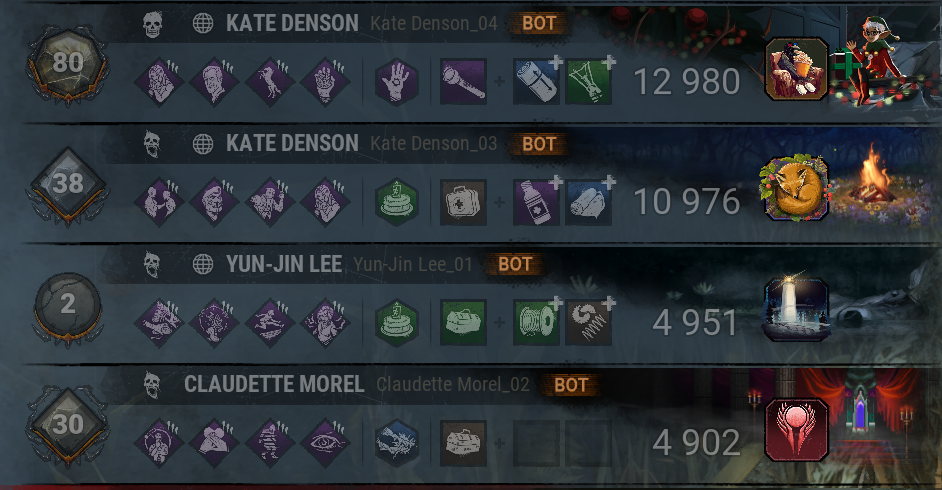Image resolution: width=942 pixels, height=490 pixels.
Task: Click the BOT tag beside Kate Denson_04
Action: click(539, 23)
